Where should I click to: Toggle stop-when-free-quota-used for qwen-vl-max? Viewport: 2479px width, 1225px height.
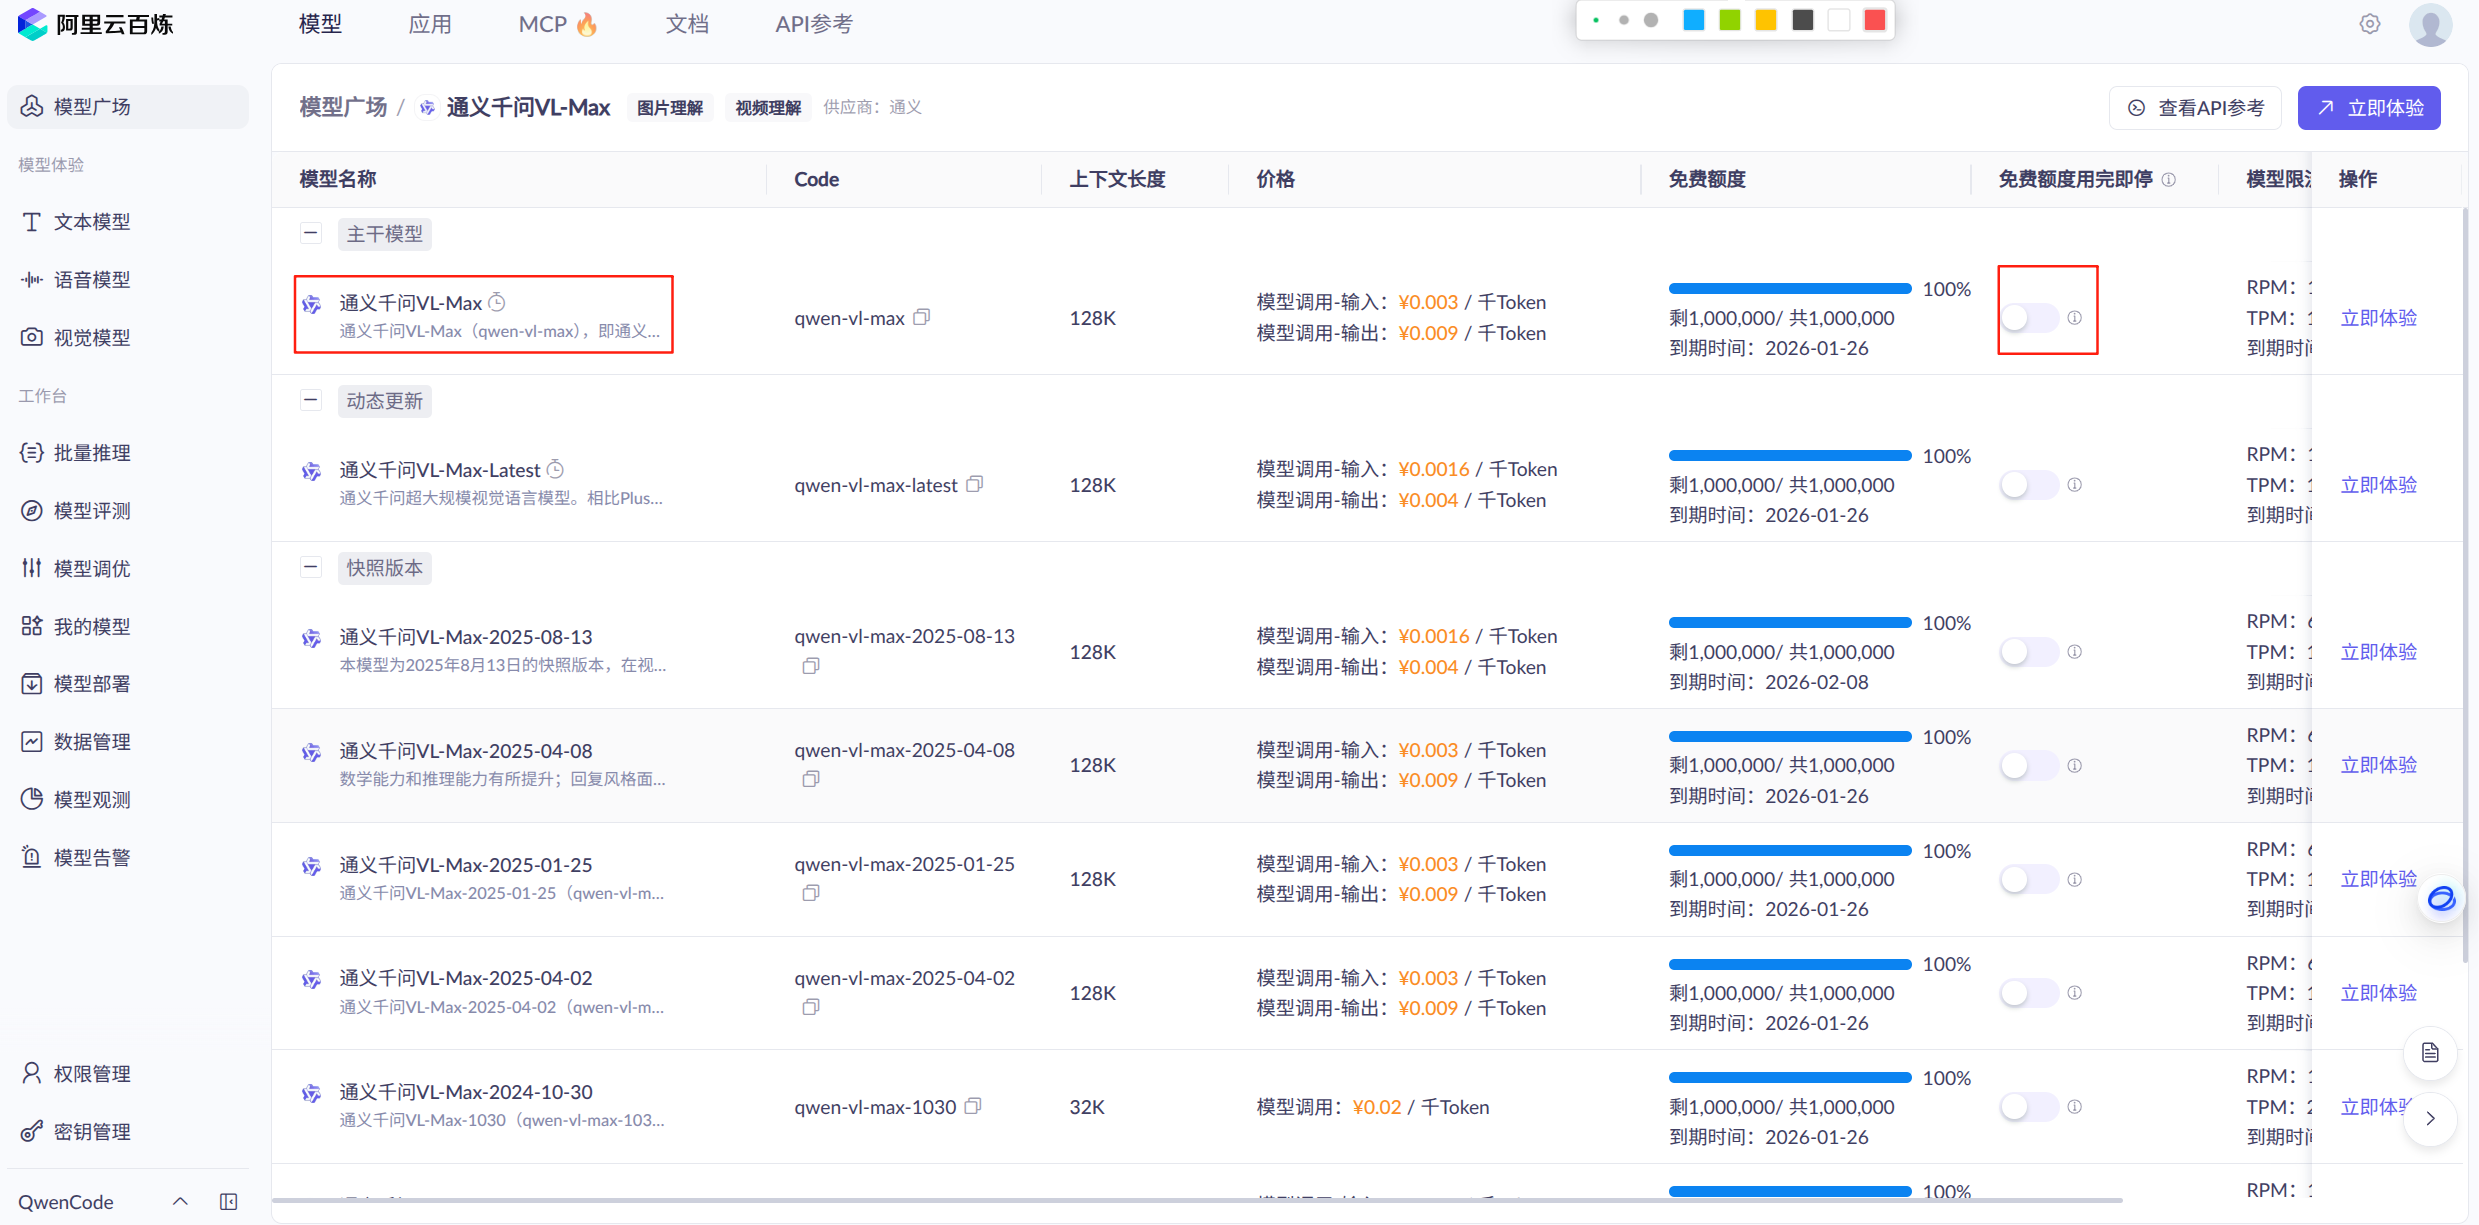(x=2029, y=318)
